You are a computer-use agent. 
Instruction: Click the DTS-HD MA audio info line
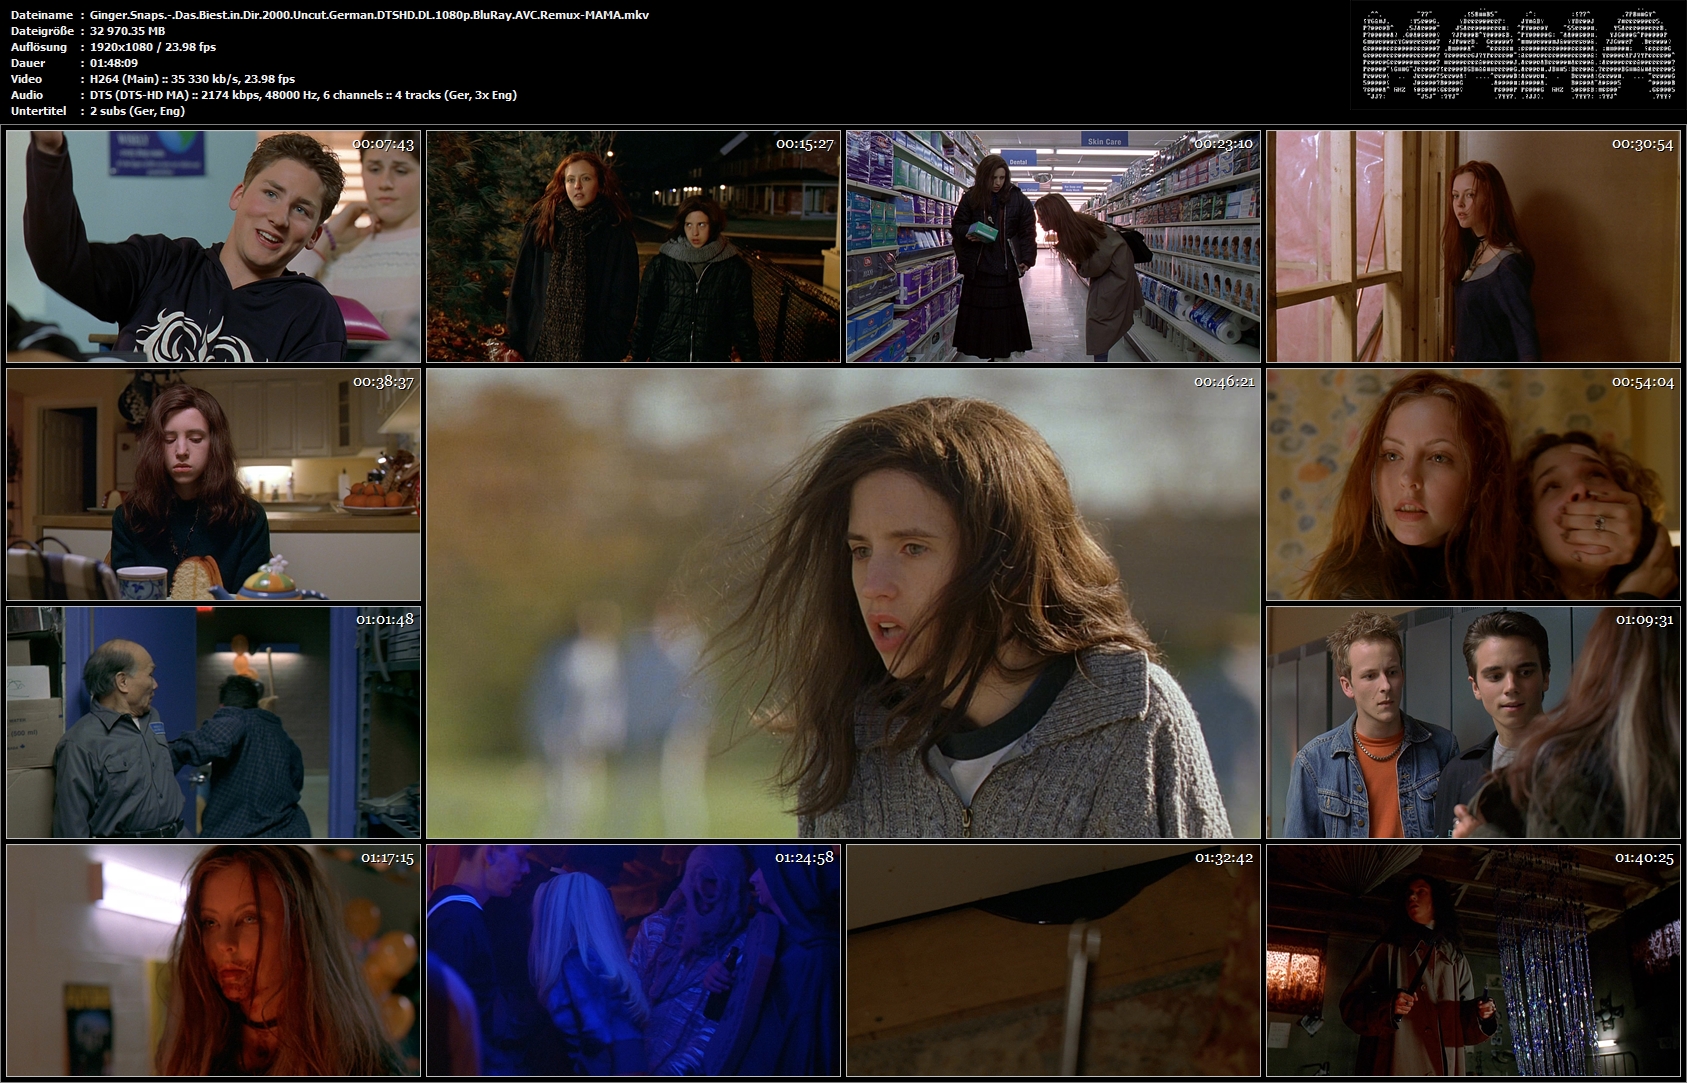pyautogui.click(x=303, y=95)
